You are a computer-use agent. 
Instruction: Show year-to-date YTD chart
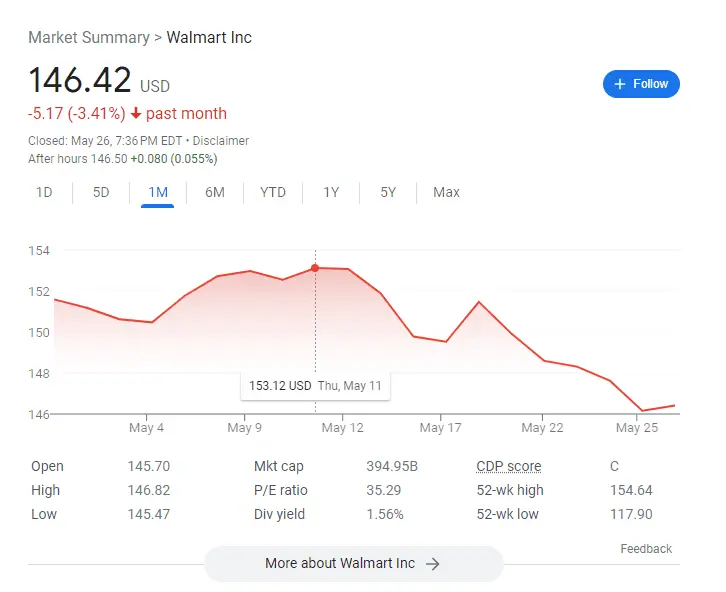coord(273,192)
